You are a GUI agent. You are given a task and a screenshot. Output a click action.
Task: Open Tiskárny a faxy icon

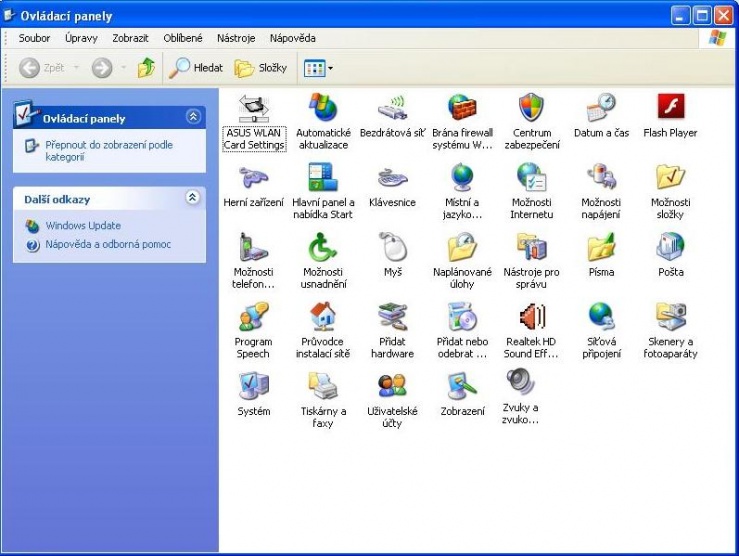tap(323, 386)
